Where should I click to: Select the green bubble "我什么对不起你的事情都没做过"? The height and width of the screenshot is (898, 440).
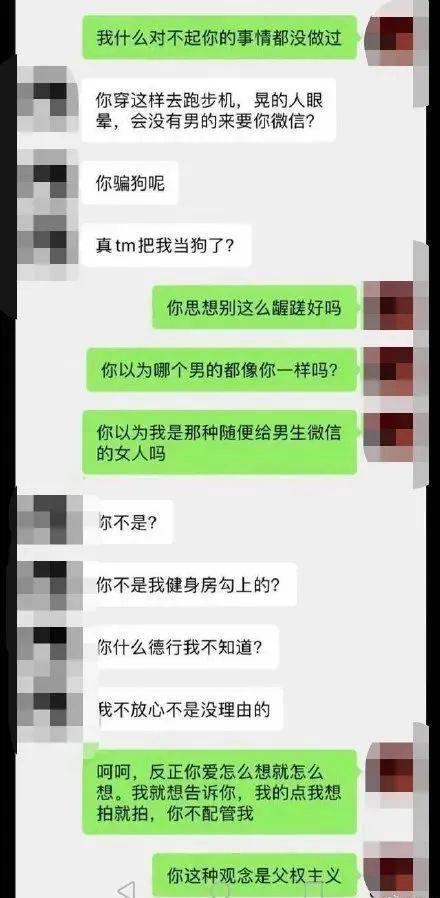pyautogui.click(x=220, y=37)
